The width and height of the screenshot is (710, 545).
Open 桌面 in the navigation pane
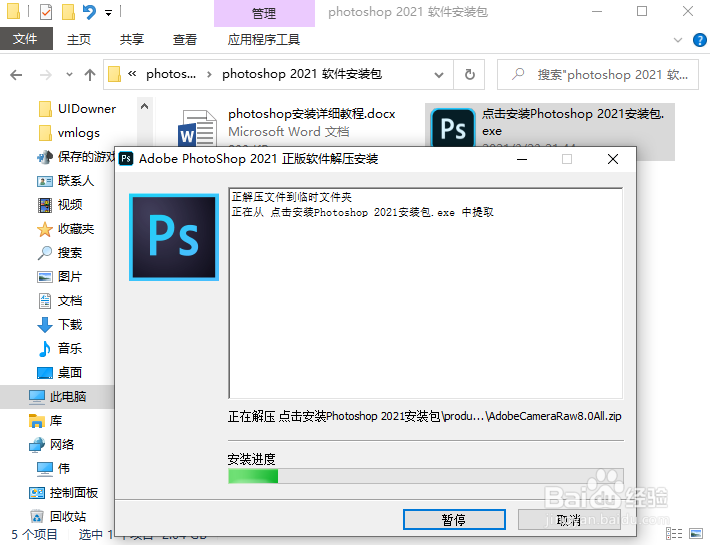(60, 373)
